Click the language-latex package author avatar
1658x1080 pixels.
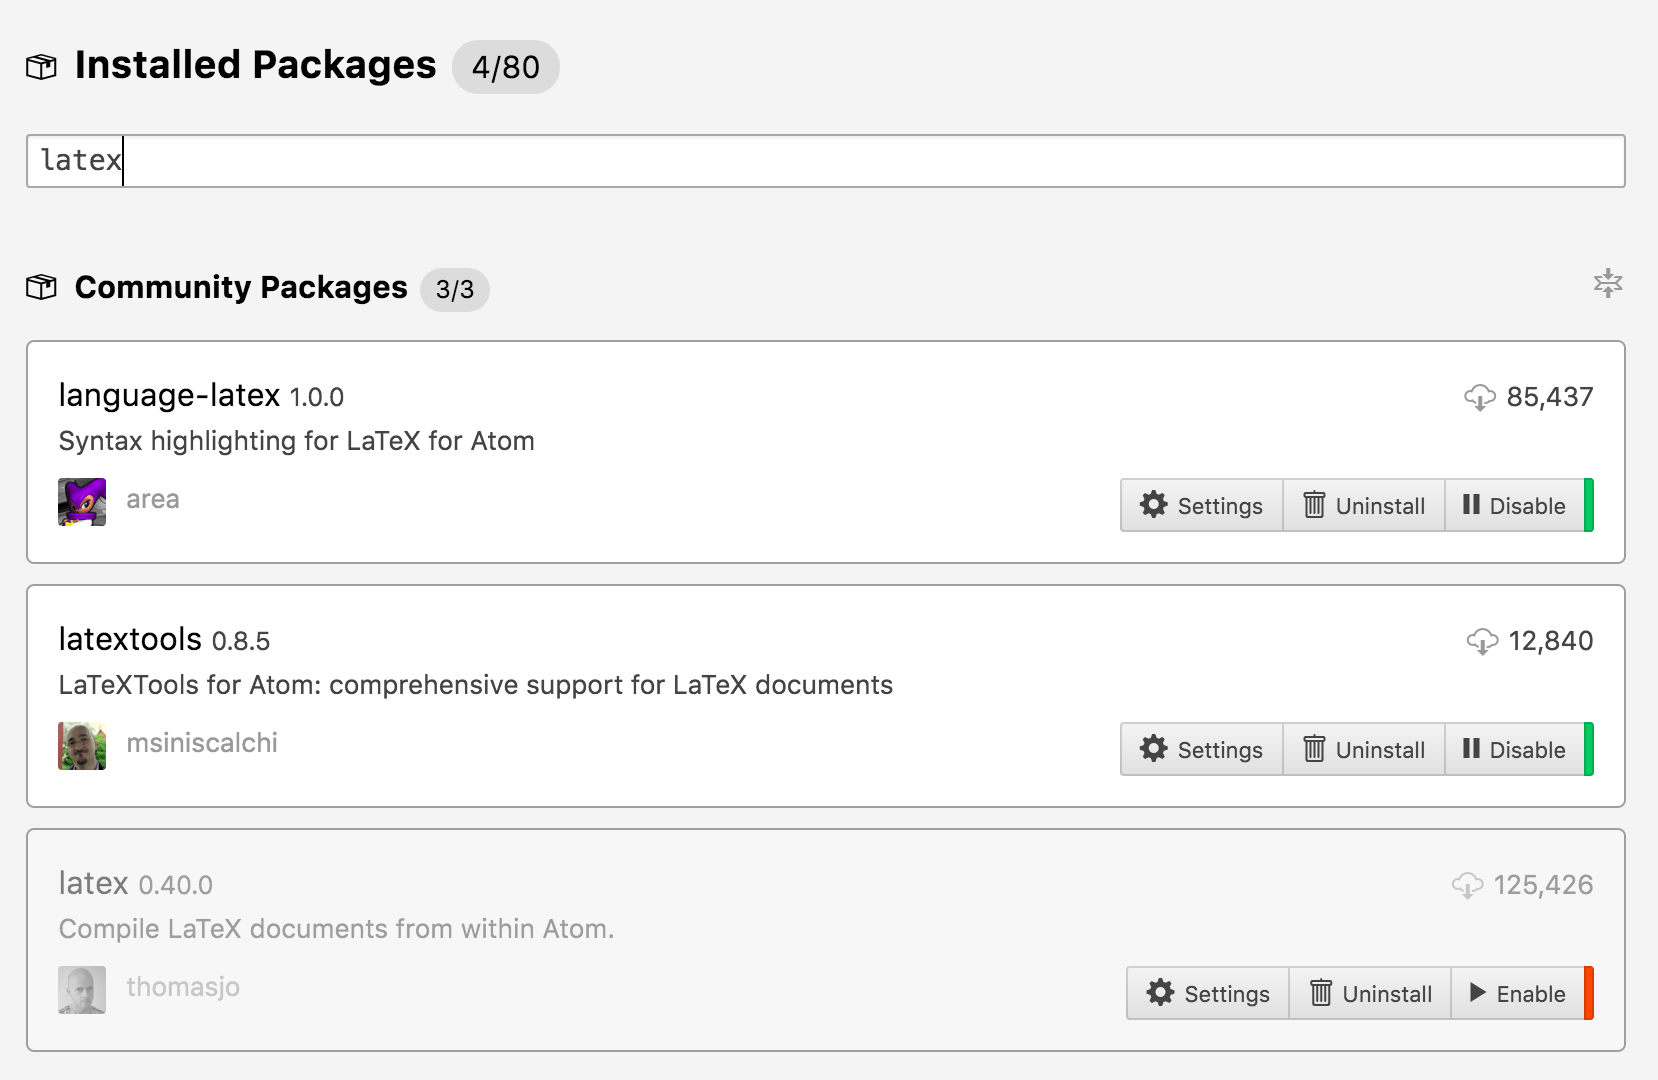pyautogui.click(x=82, y=502)
